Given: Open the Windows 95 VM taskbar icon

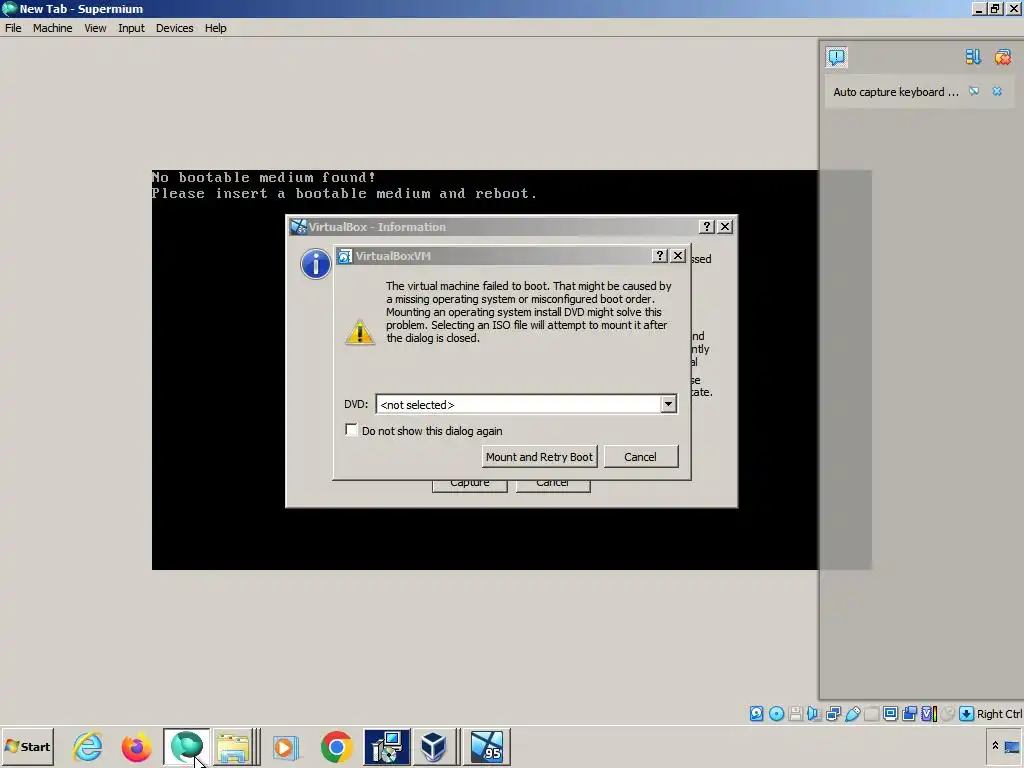Looking at the screenshot, I should click(487, 746).
